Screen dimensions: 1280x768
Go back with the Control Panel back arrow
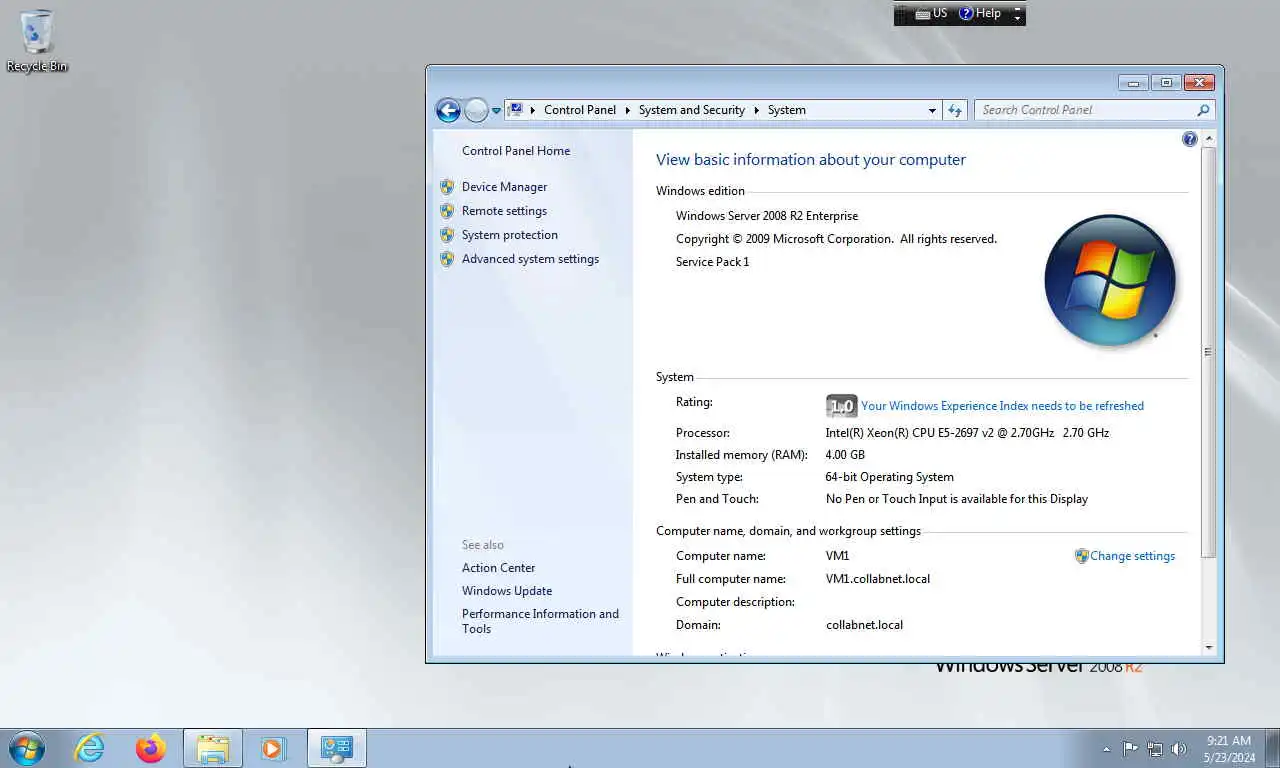click(448, 110)
